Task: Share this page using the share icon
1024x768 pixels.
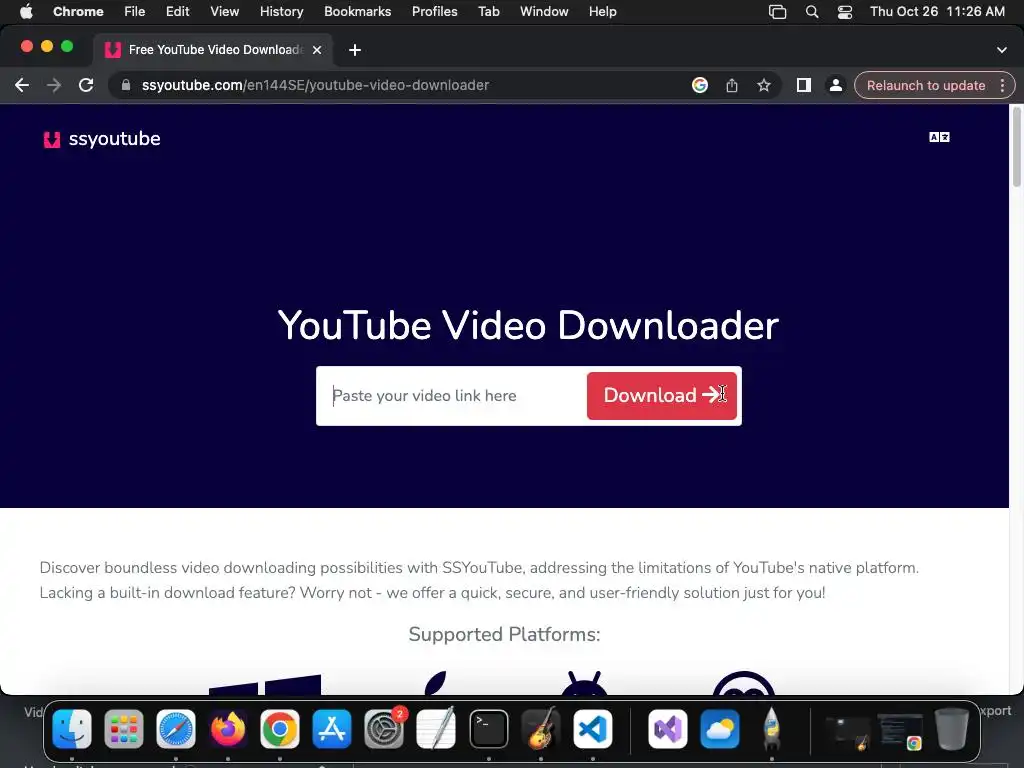Action: coord(731,86)
